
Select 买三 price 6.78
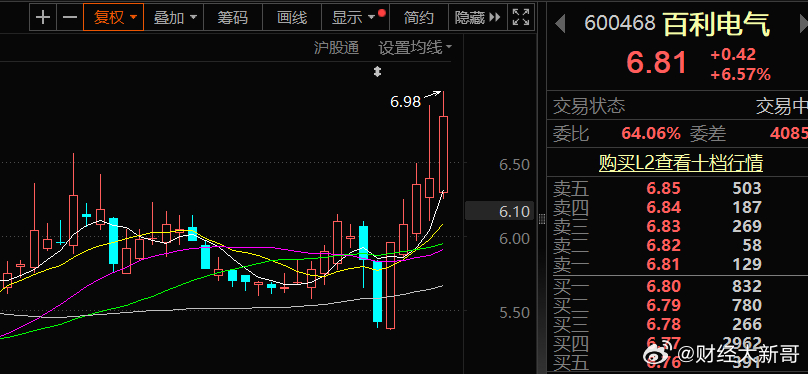tap(664, 324)
